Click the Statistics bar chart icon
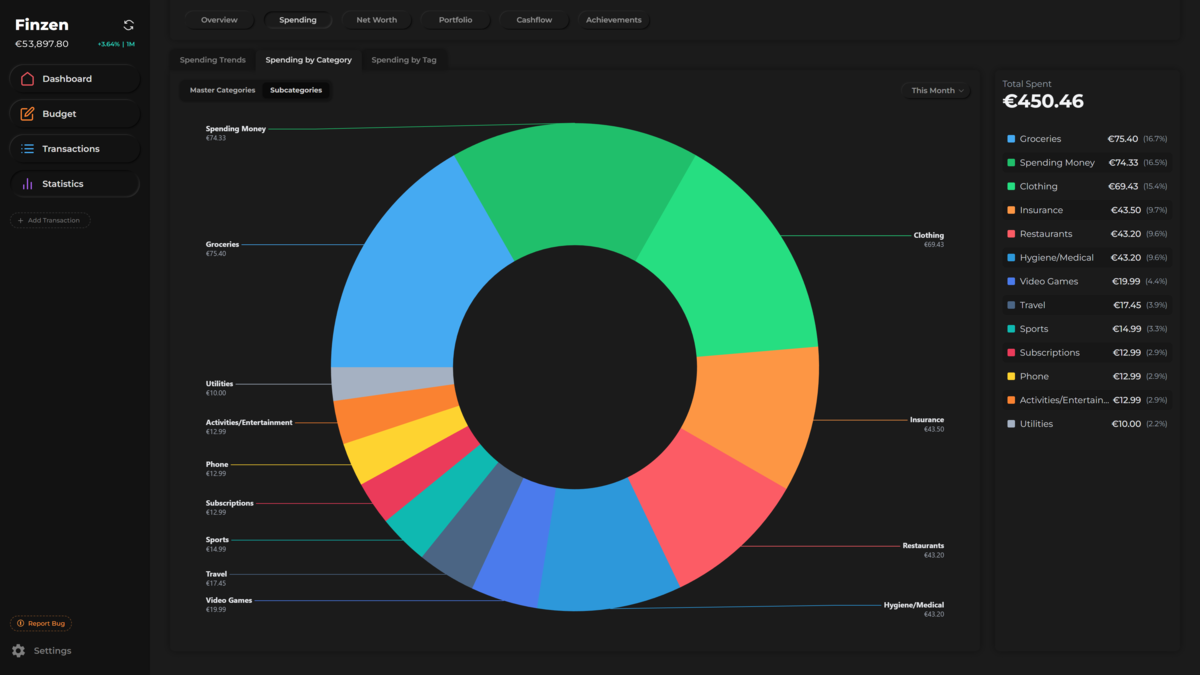Screen dimensions: 1200x675 [27, 184]
